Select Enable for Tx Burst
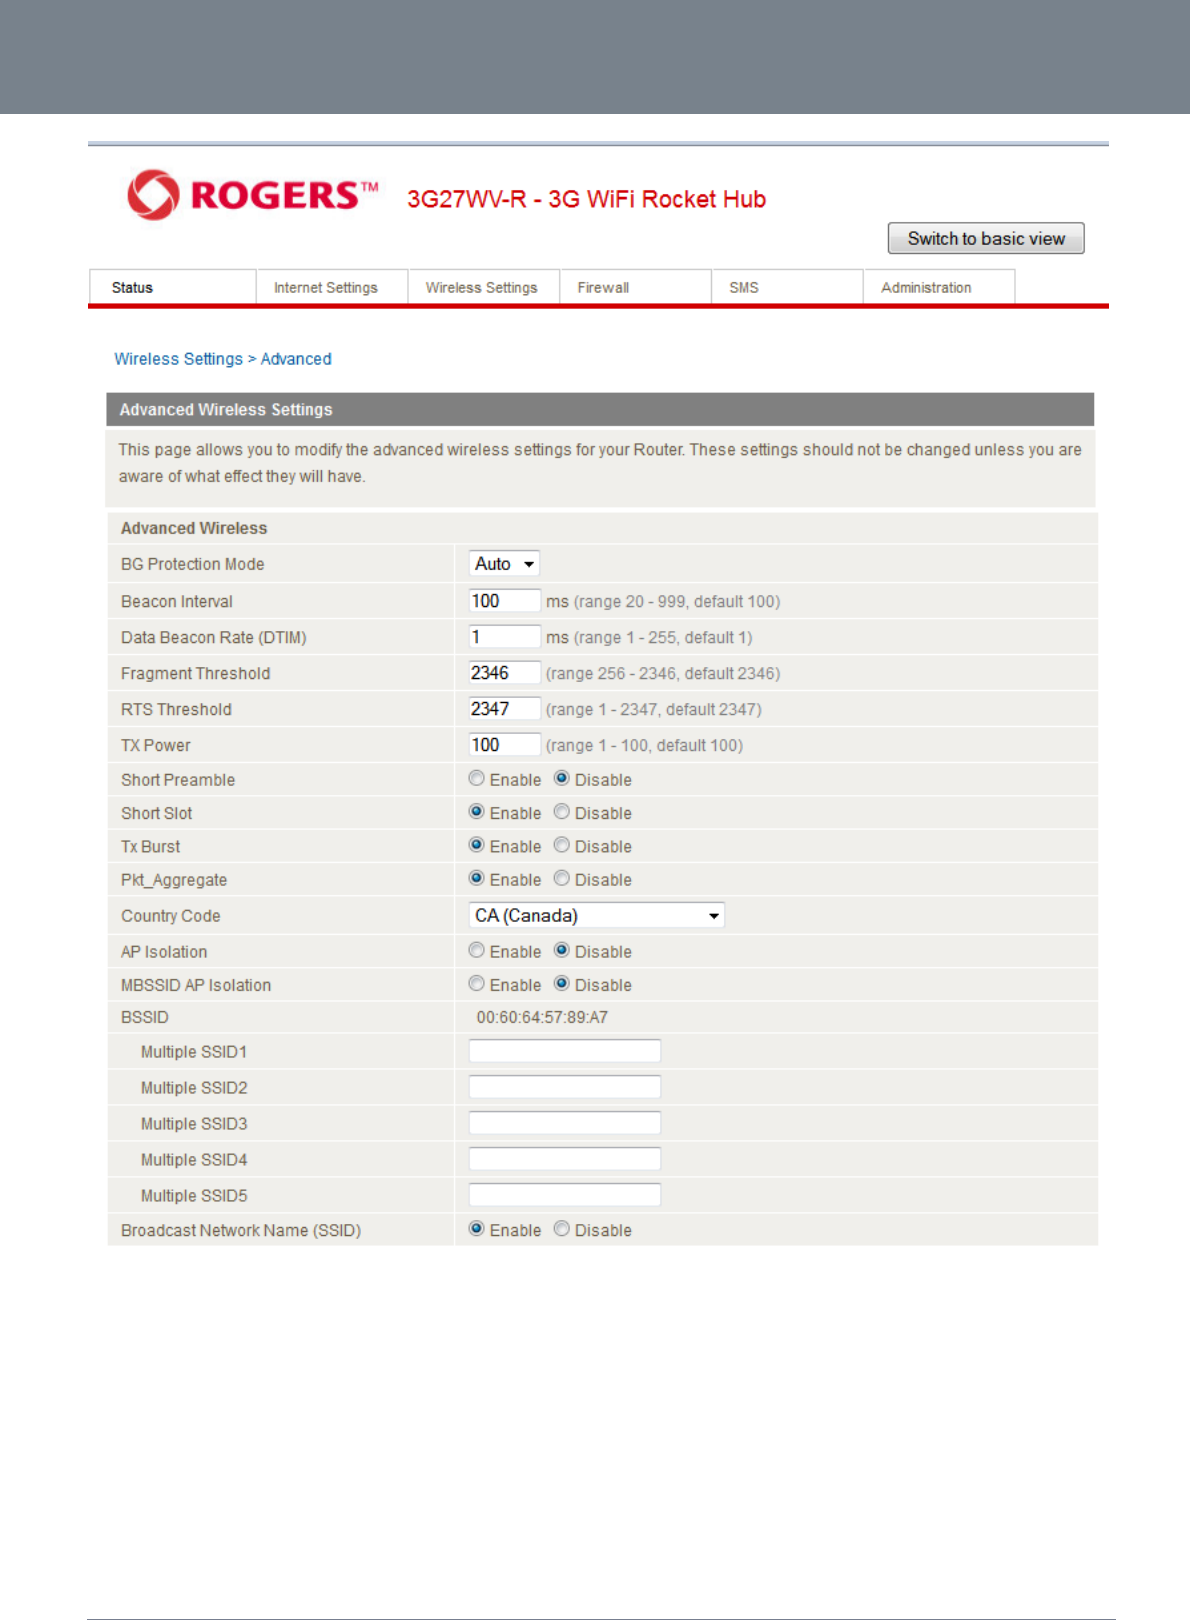The height and width of the screenshot is (1620, 1190). (477, 845)
